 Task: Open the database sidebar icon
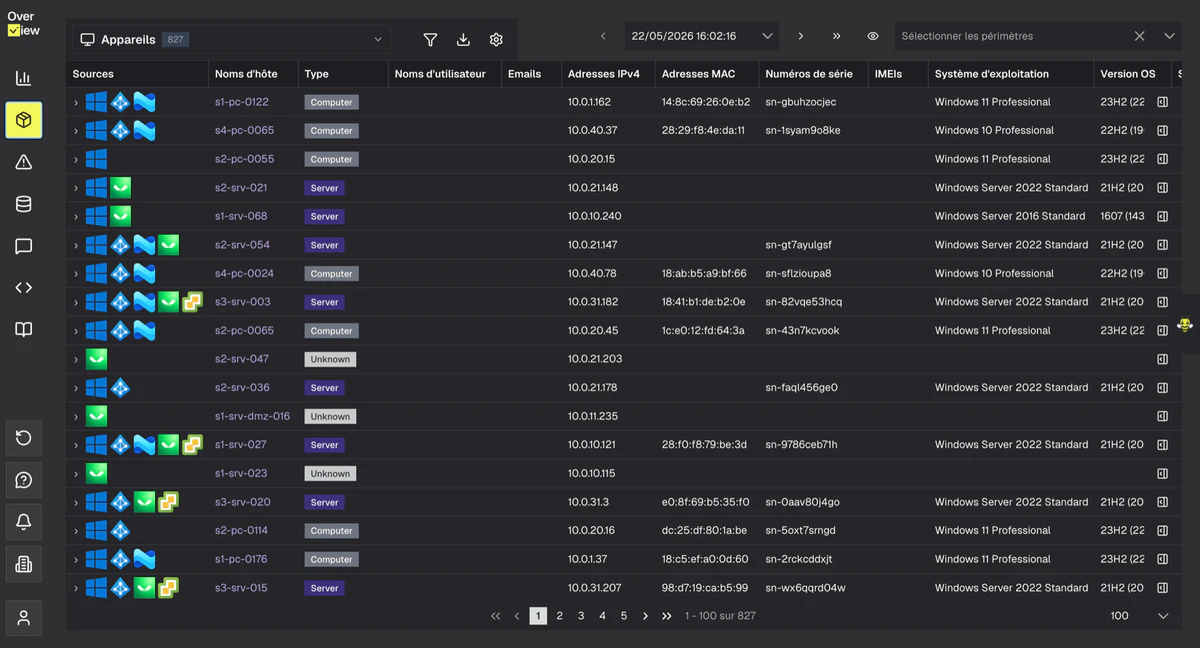[24, 204]
